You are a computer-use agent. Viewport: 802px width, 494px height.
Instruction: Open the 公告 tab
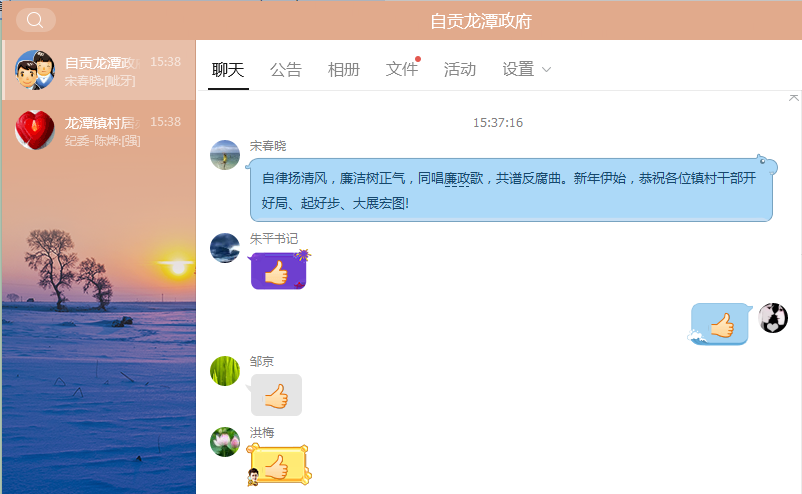(286, 69)
